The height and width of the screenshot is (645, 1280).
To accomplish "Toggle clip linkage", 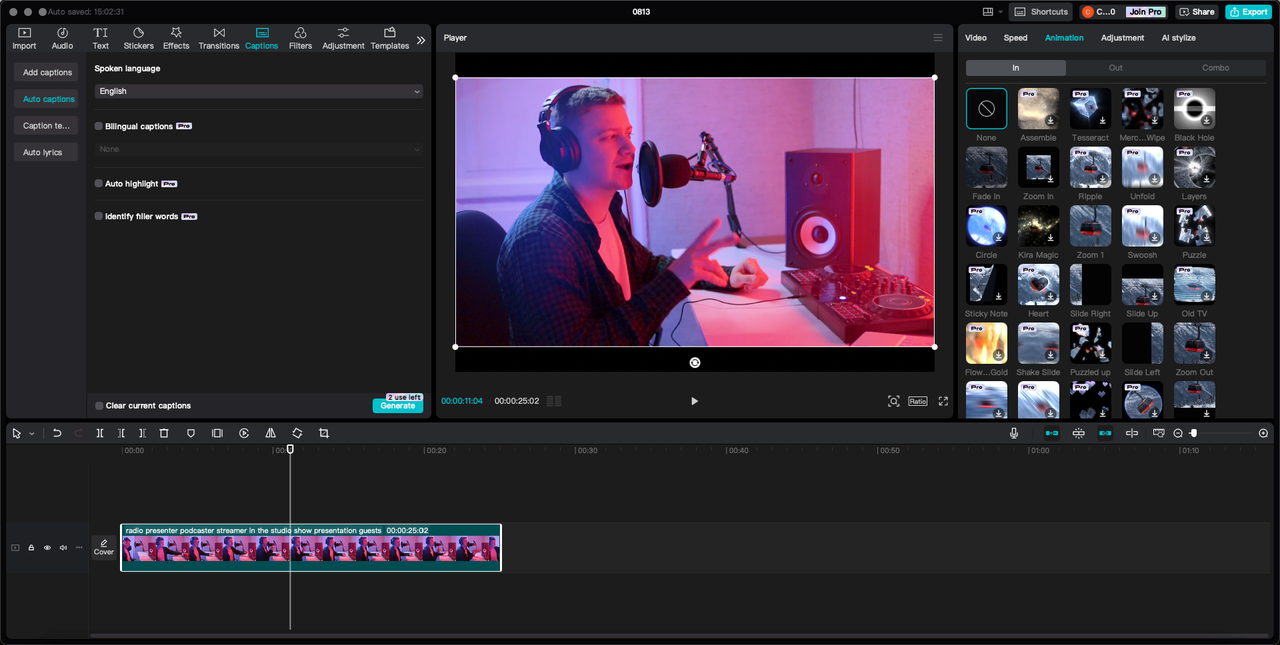I will pyautogui.click(x=1105, y=433).
